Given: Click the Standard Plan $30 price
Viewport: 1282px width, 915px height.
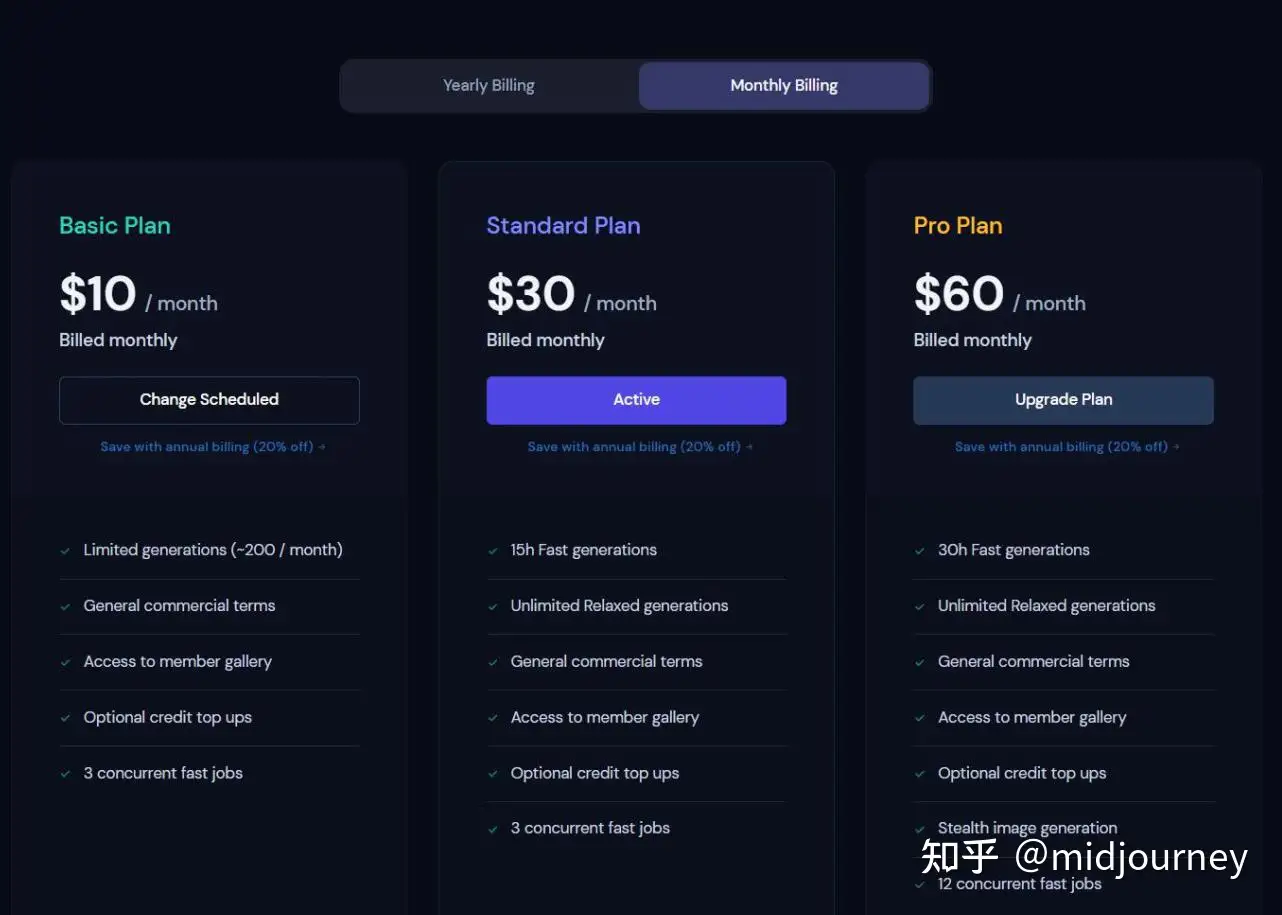Looking at the screenshot, I should click(531, 294).
